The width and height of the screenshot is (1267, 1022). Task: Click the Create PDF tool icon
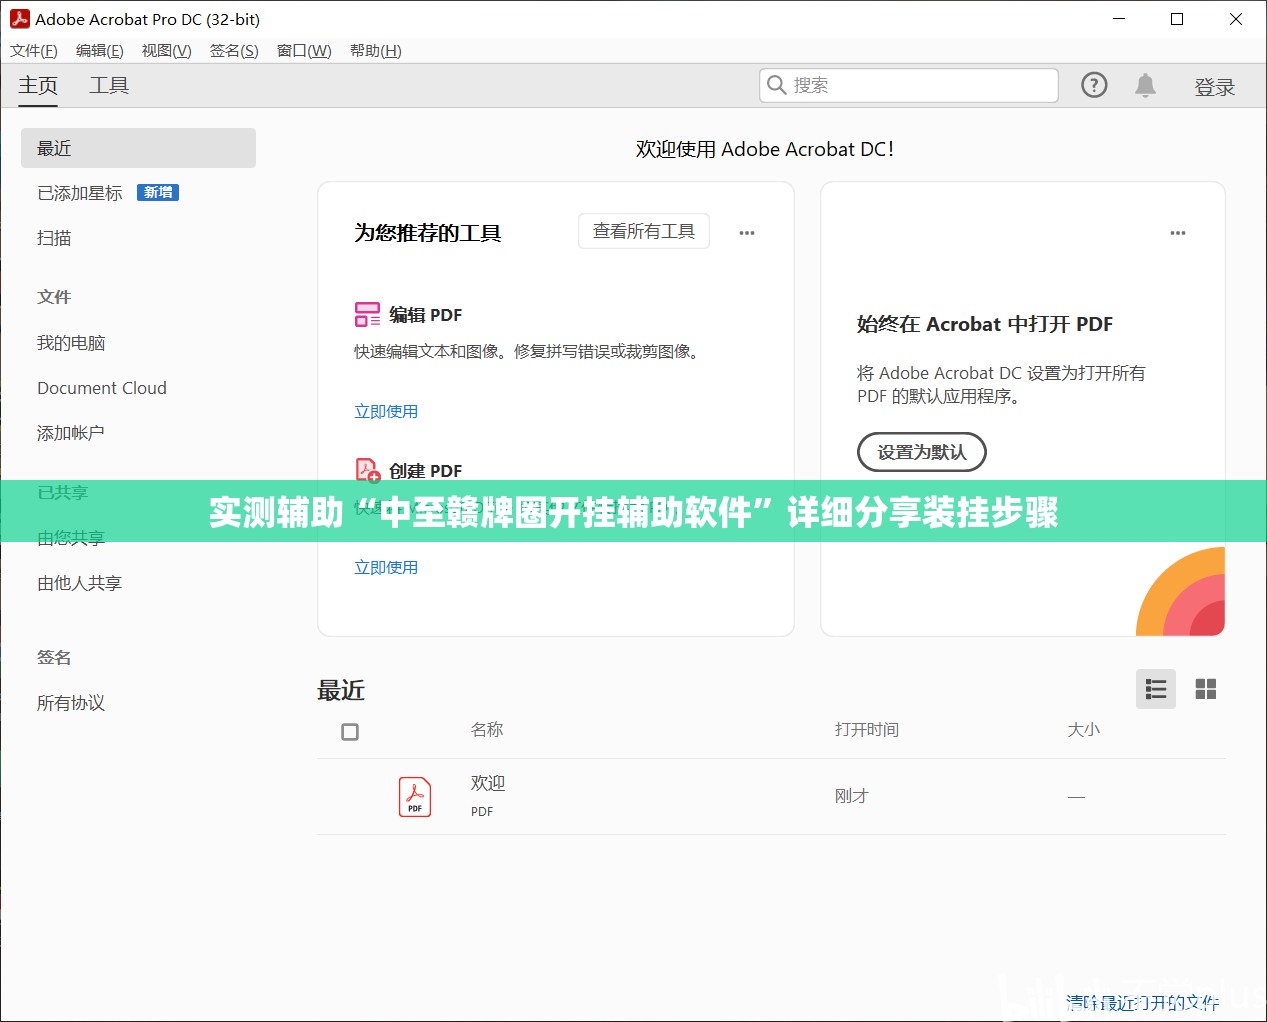[367, 470]
